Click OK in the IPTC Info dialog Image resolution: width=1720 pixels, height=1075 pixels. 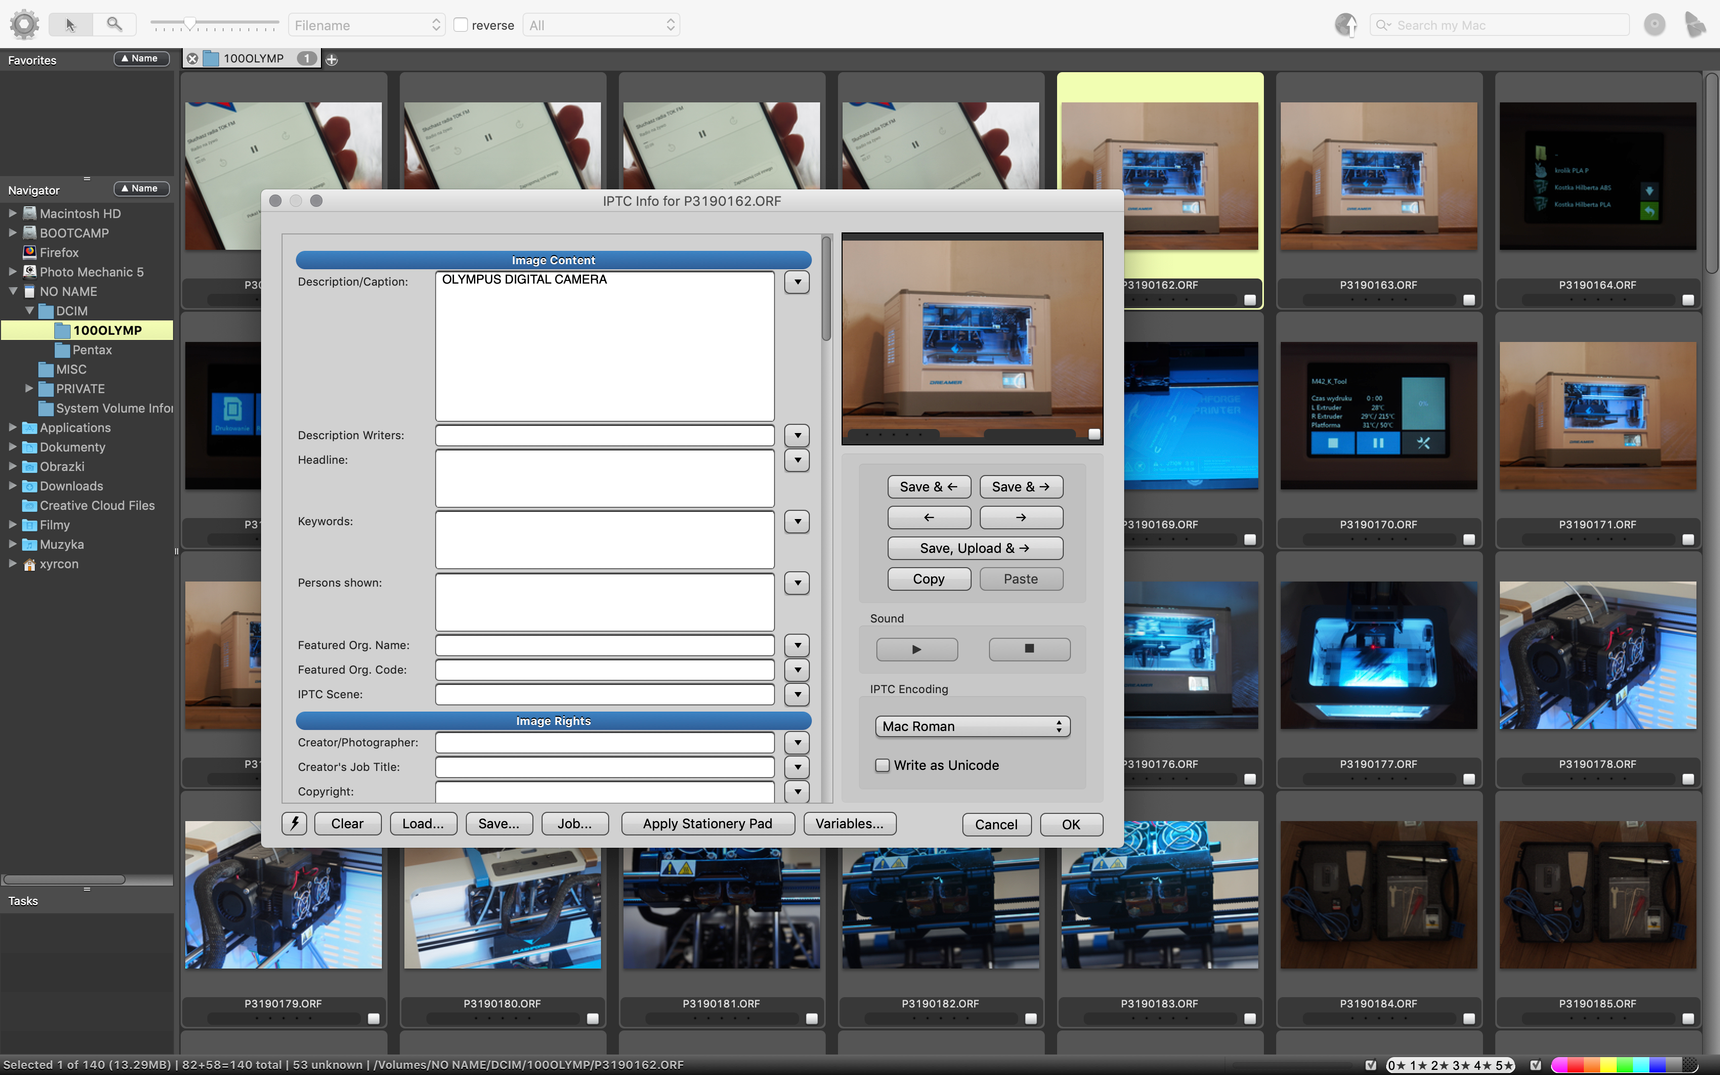click(1071, 824)
